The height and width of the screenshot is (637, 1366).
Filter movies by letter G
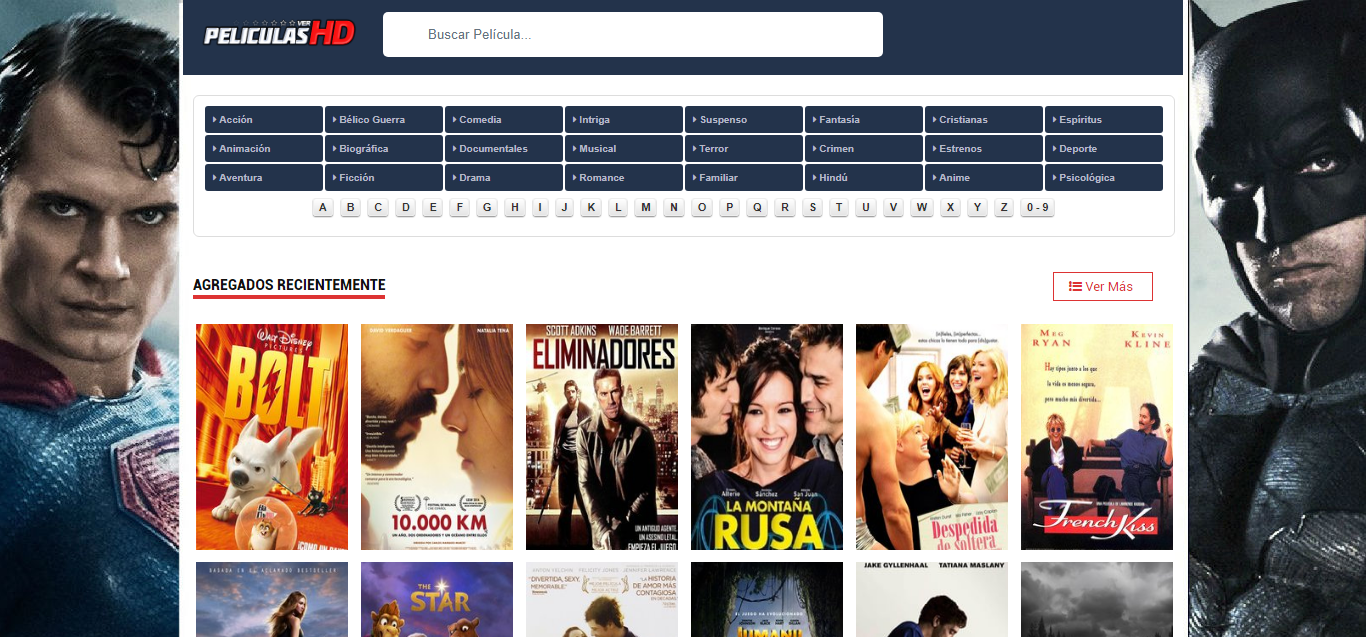[x=487, y=208]
